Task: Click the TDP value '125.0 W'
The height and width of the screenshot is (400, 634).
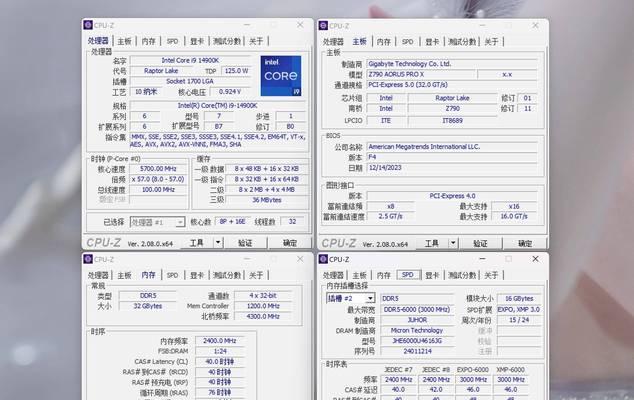Action: (x=237, y=71)
